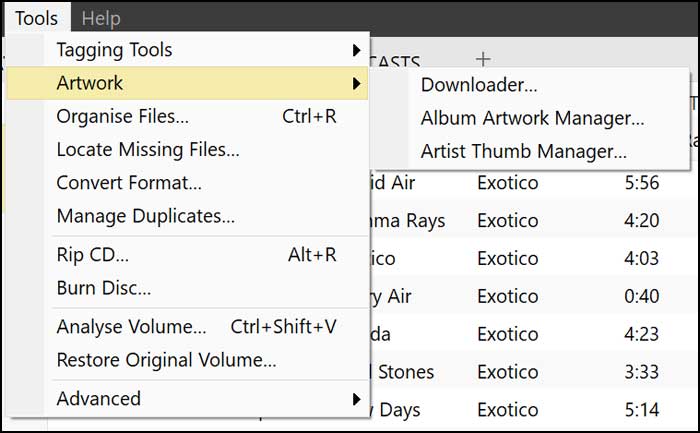This screenshot has height=433, width=700.
Task: Choose Burn Disc option
Action: click(104, 289)
